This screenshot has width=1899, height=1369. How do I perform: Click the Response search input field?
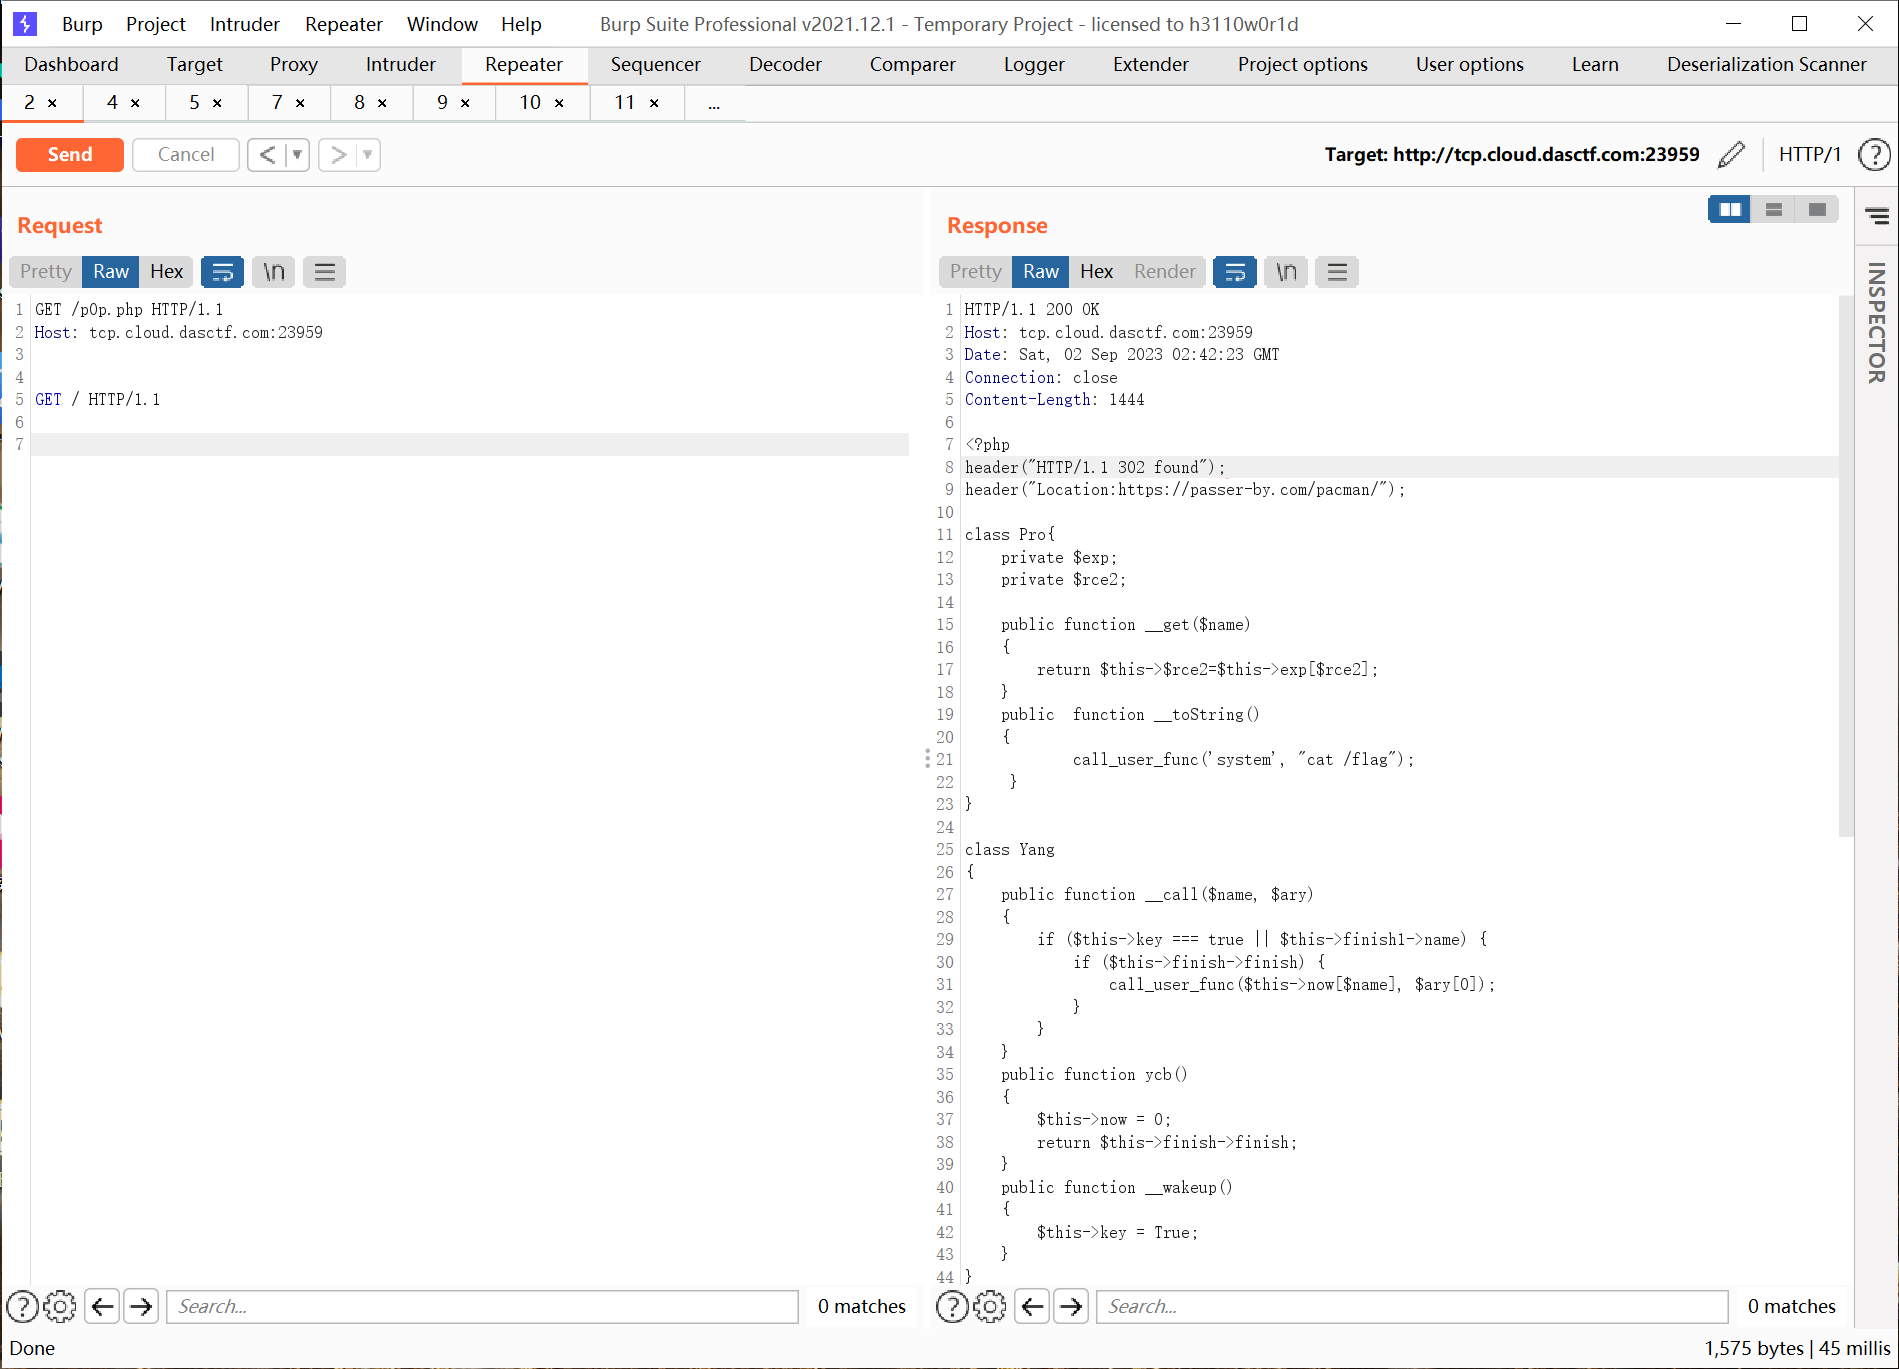click(x=1411, y=1306)
